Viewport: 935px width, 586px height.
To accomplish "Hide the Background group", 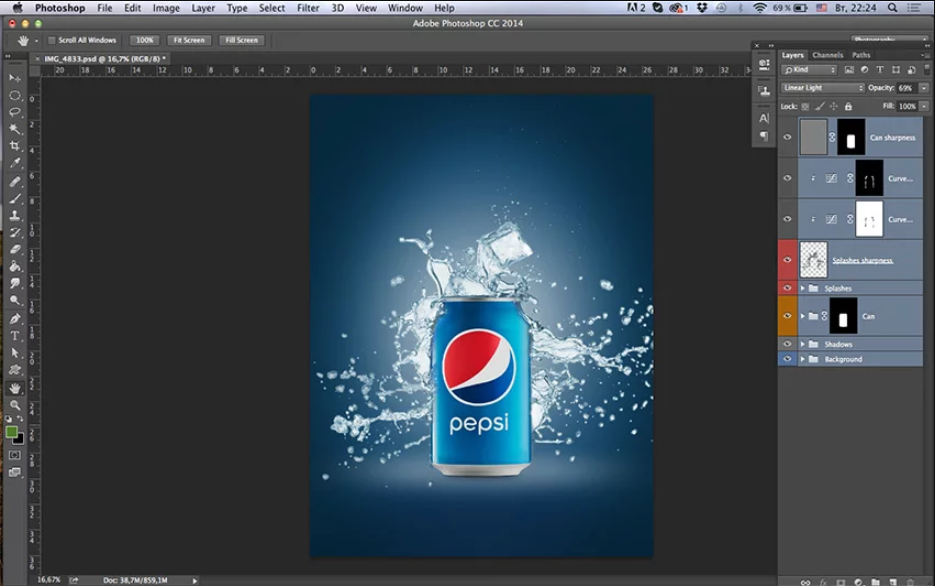I will tap(787, 359).
